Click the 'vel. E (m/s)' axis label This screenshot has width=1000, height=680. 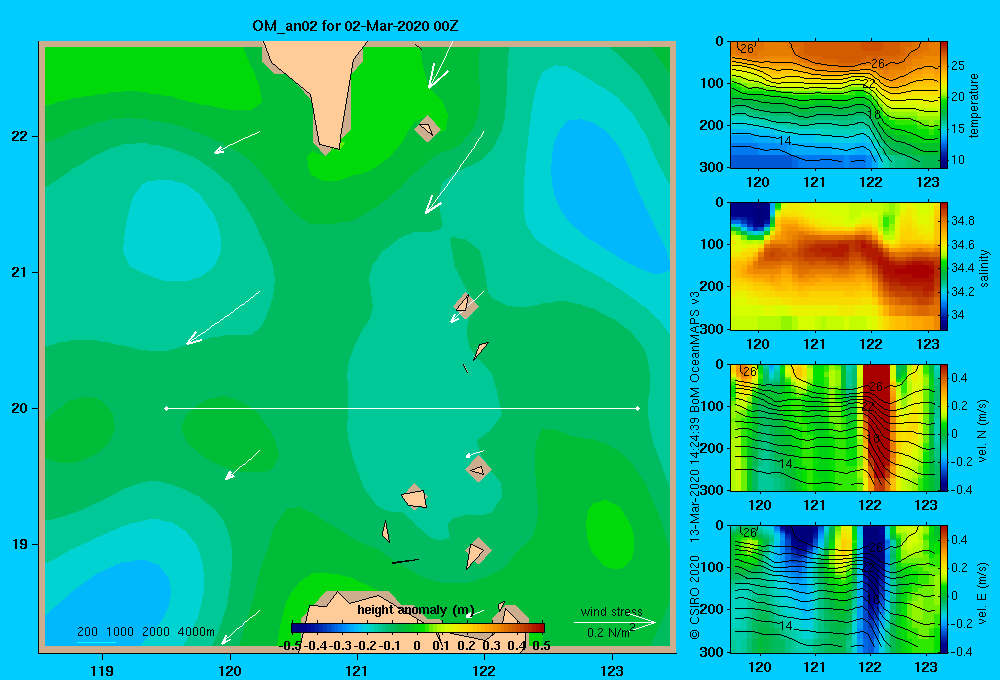pyautogui.click(x=983, y=593)
